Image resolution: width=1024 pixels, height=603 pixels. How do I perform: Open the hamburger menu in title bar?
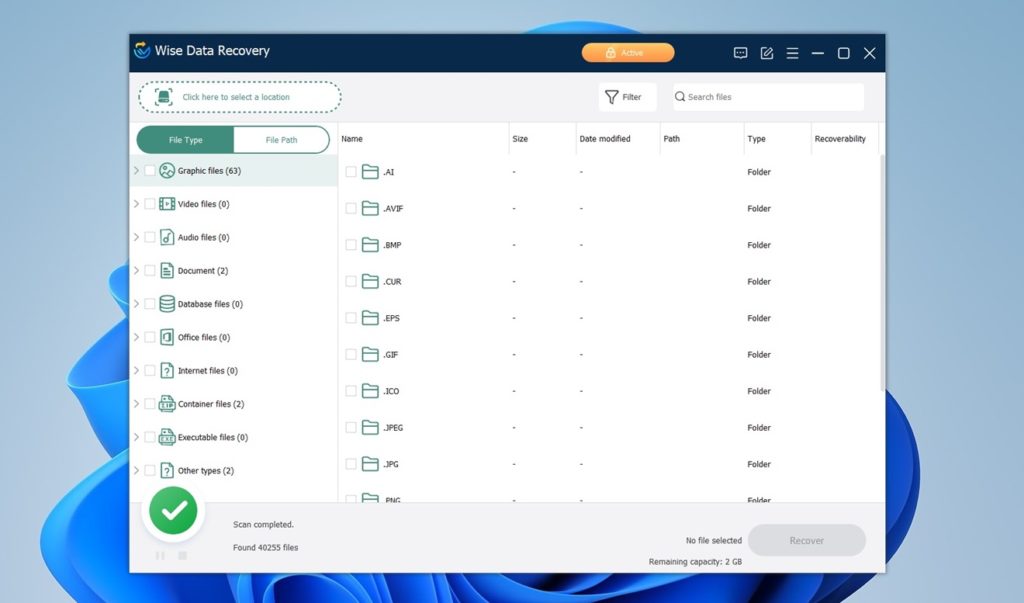click(792, 53)
